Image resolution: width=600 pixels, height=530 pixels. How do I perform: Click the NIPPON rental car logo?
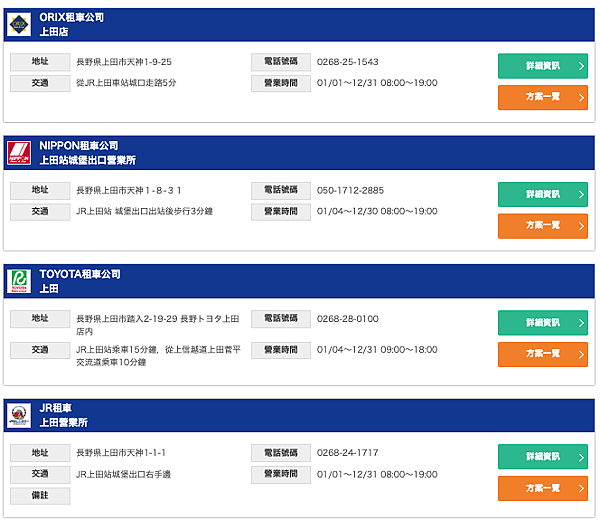click(x=19, y=153)
